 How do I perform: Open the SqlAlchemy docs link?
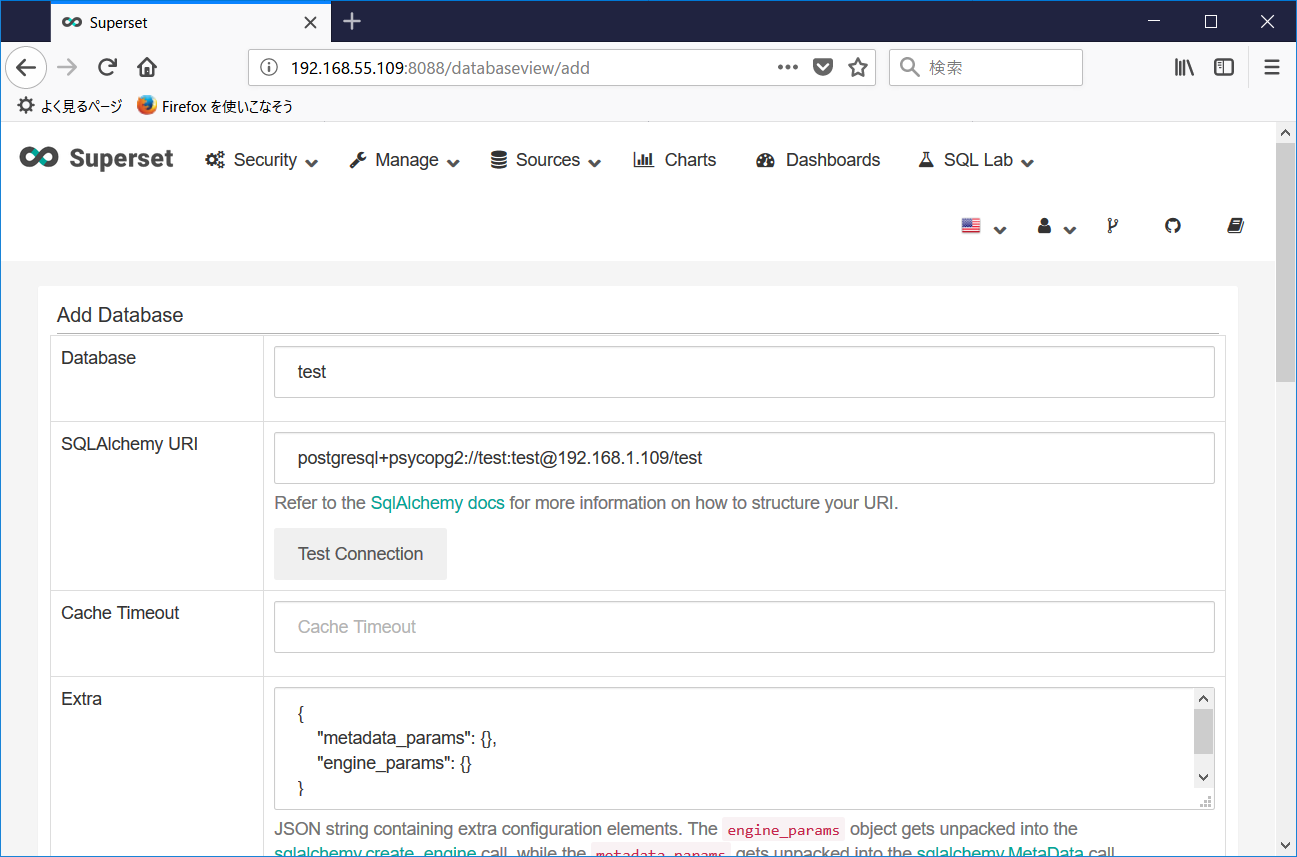(437, 503)
